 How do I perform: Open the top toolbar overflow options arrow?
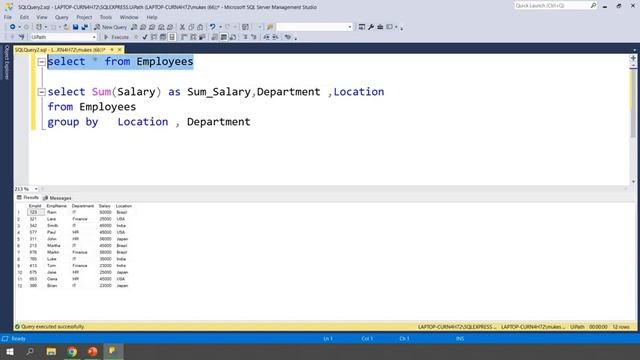pos(402,28)
